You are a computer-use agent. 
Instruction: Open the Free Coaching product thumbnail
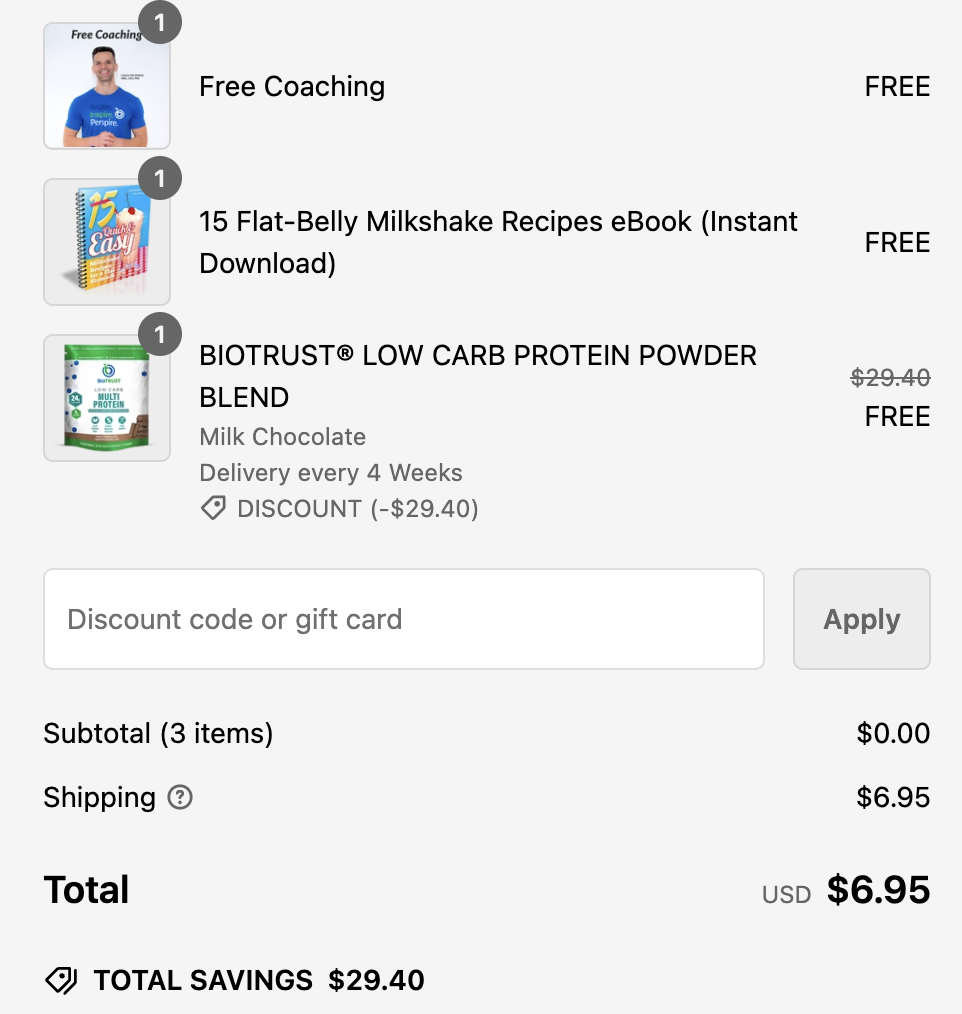tap(106, 87)
